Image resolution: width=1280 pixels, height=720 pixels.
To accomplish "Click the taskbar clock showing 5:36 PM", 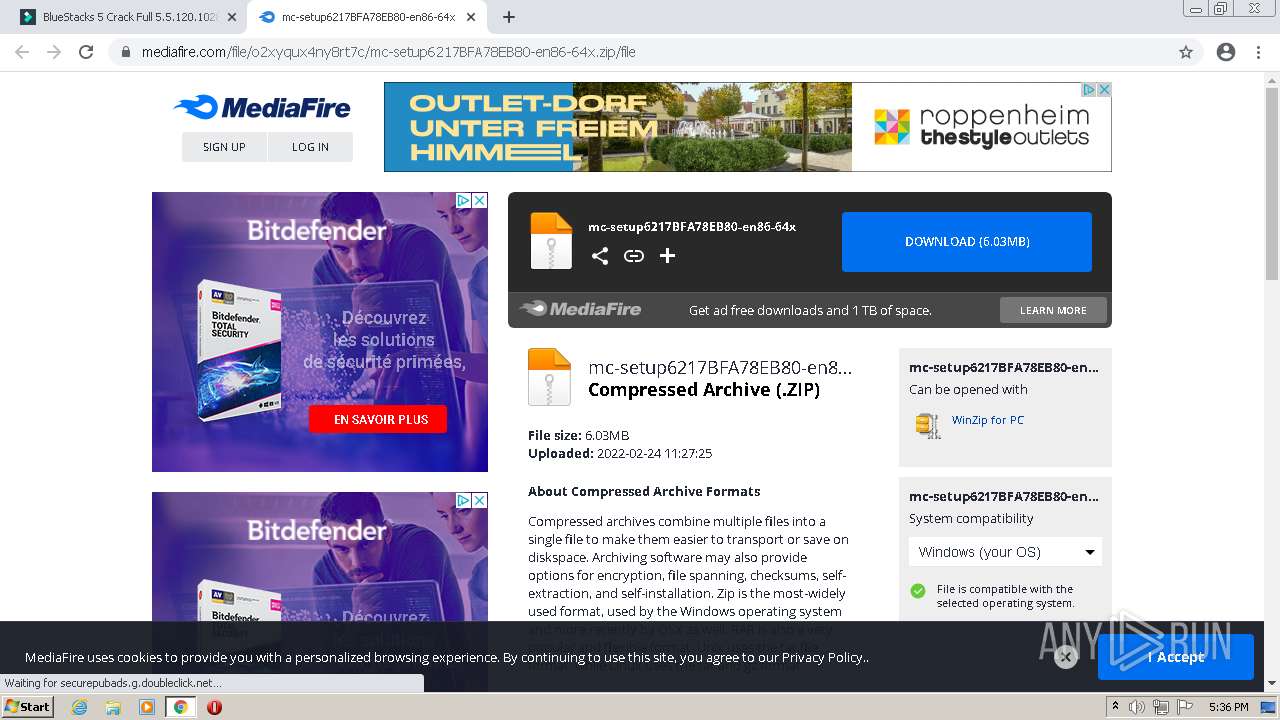I will (x=1228, y=707).
